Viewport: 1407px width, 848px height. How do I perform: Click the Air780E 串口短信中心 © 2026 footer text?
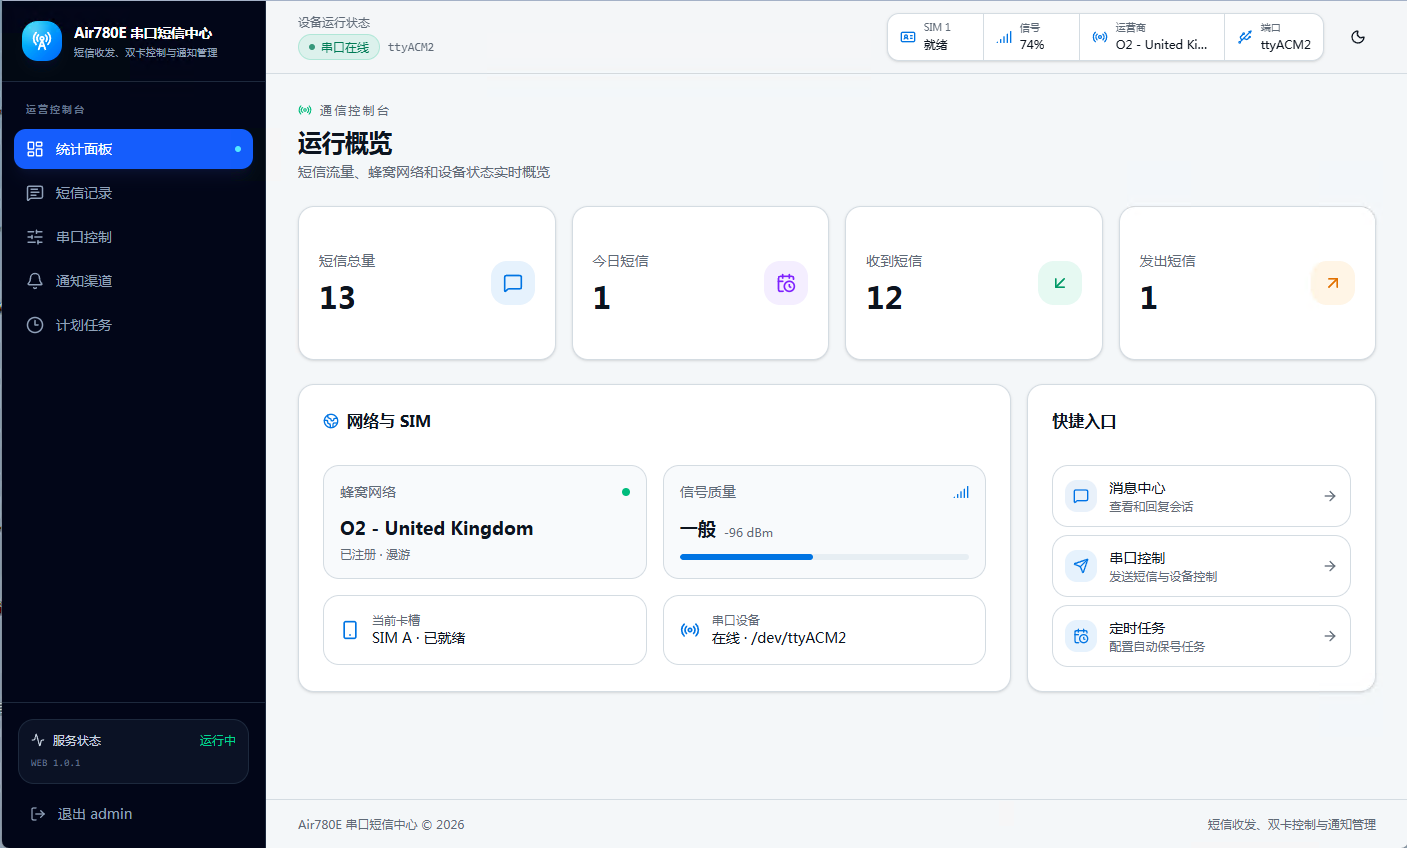(381, 825)
